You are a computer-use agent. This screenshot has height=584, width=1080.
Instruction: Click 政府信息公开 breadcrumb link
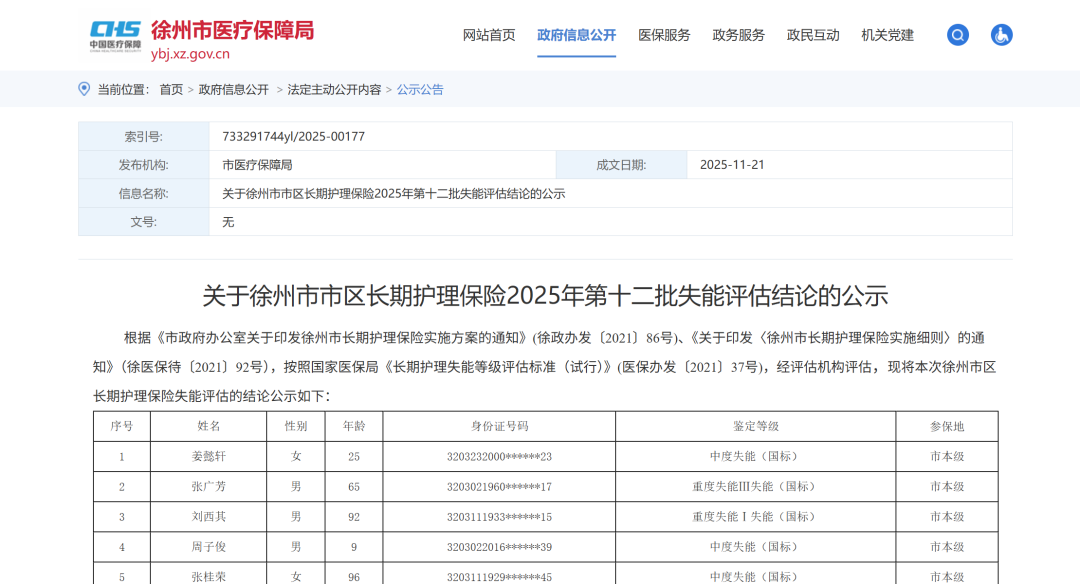coord(234,89)
